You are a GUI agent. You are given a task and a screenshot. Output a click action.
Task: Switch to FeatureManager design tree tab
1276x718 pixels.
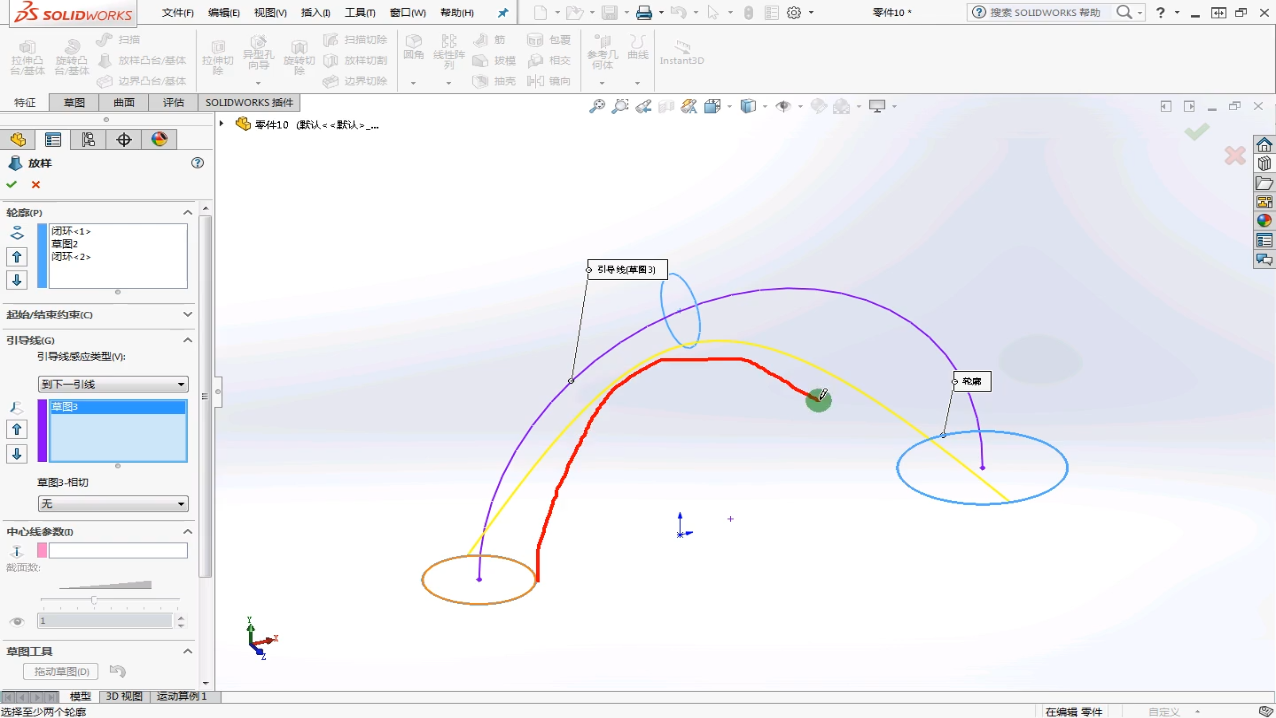point(18,140)
